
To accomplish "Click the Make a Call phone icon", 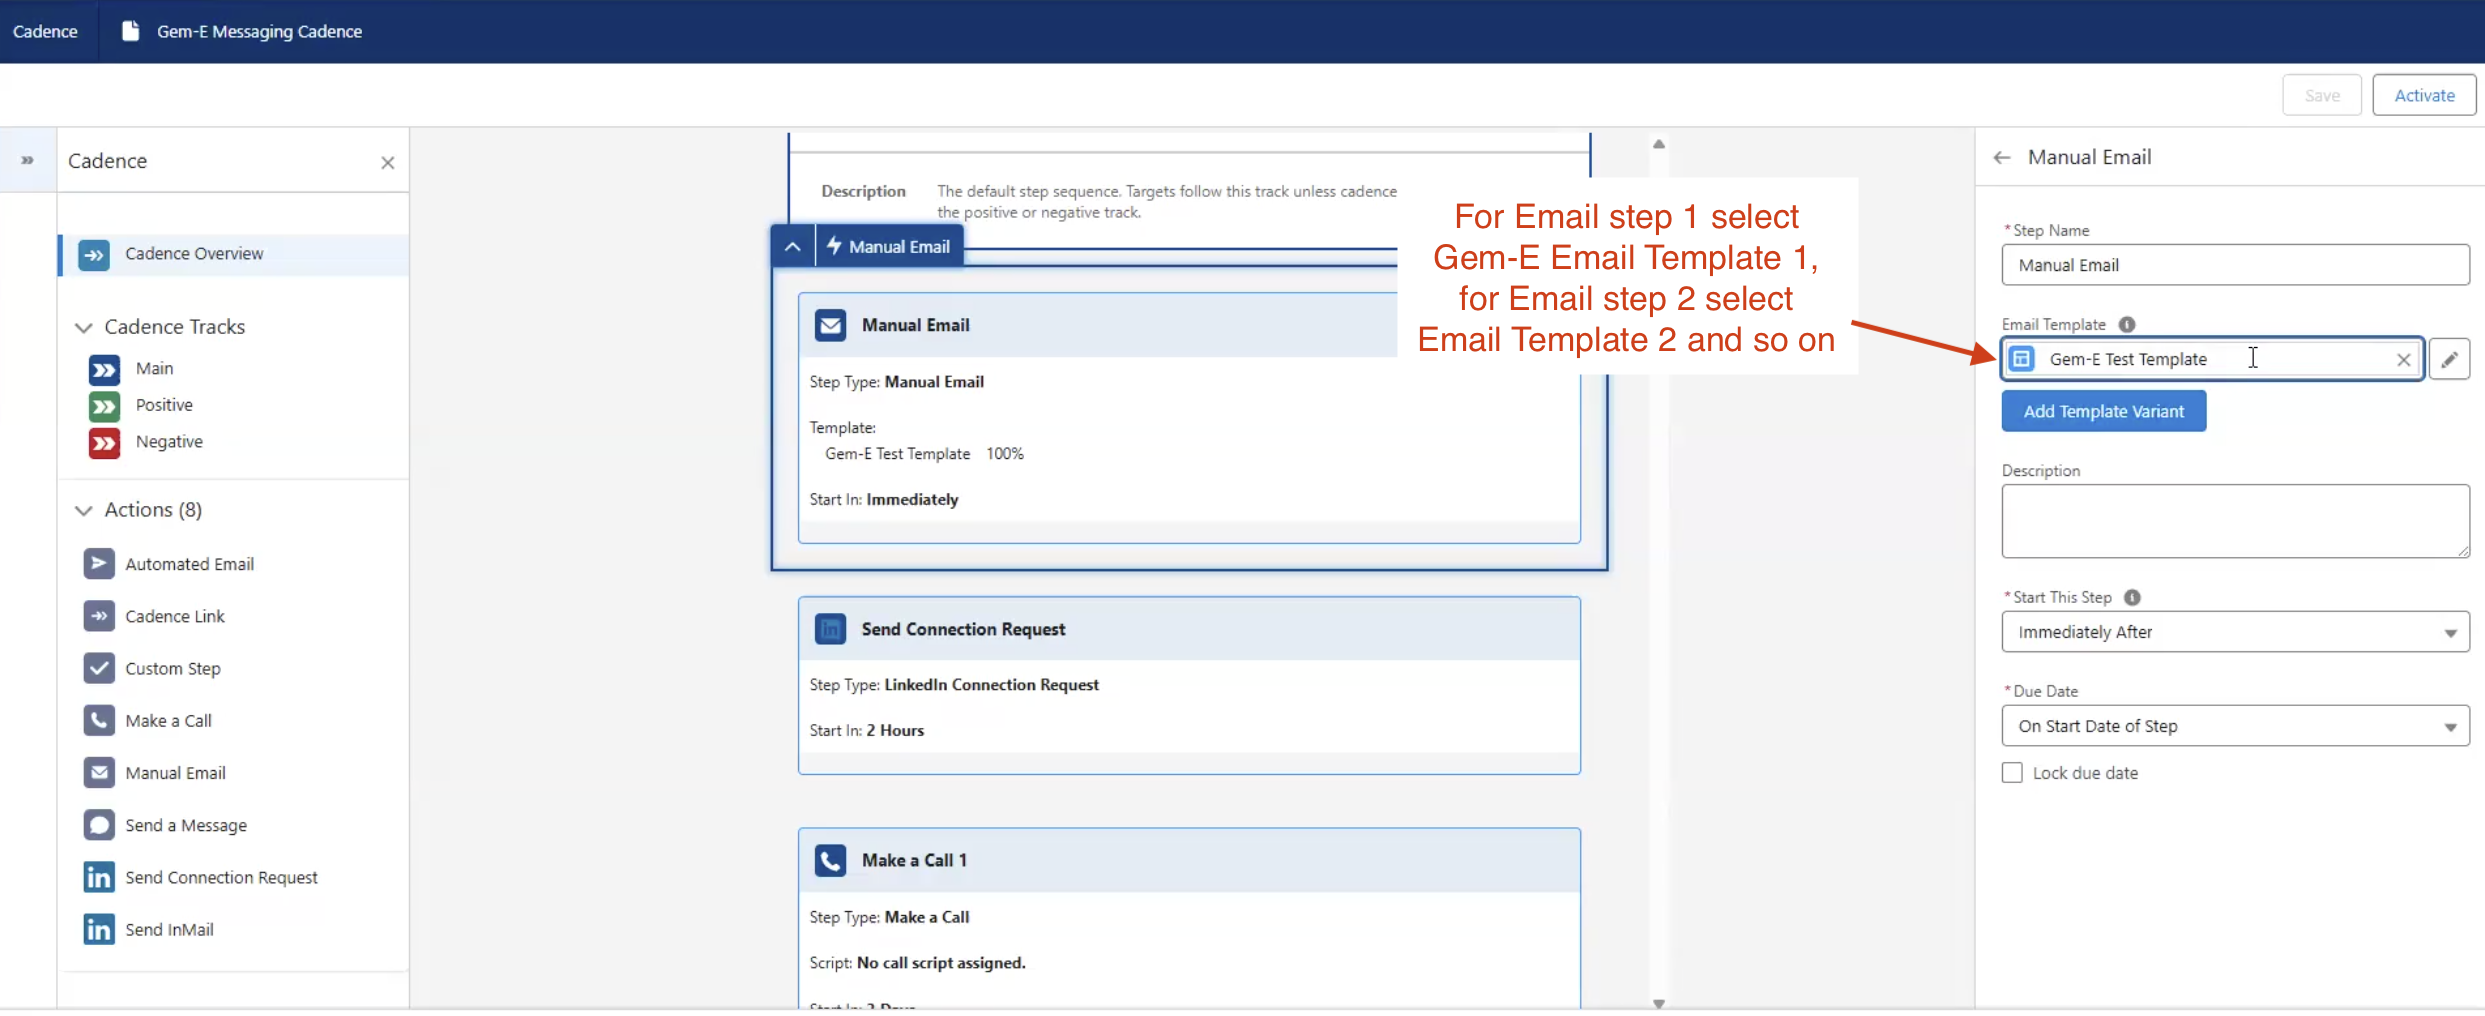I will pyautogui.click(x=99, y=720).
